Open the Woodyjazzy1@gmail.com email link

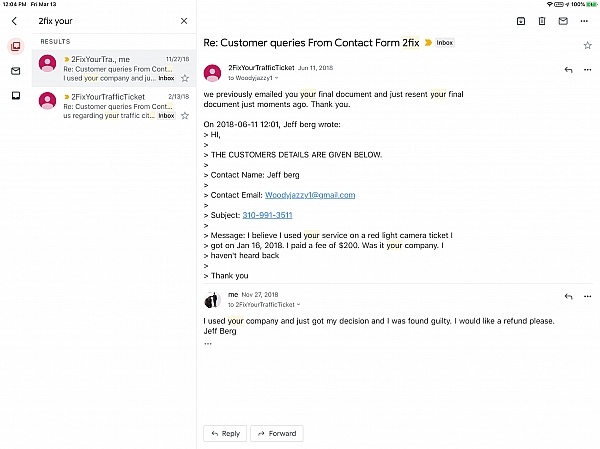pos(310,195)
